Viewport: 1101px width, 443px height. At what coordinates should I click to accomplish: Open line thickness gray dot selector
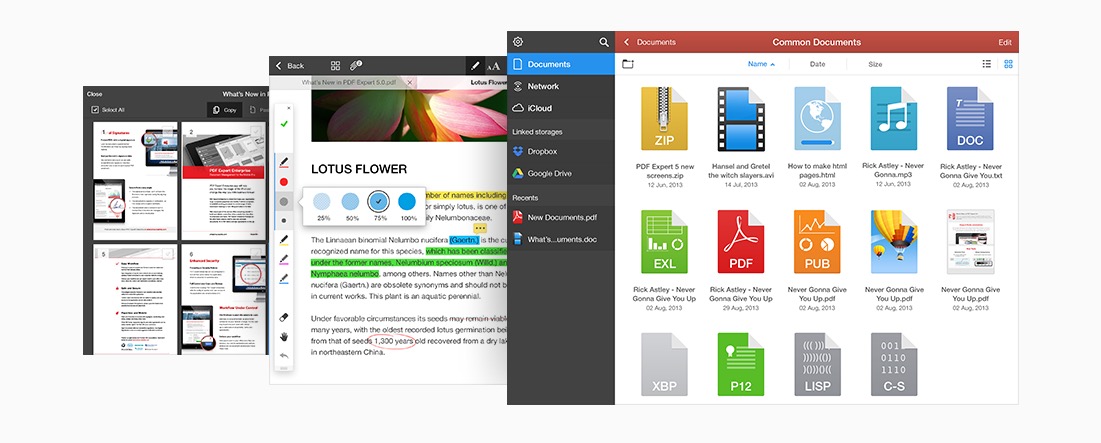pyautogui.click(x=284, y=201)
